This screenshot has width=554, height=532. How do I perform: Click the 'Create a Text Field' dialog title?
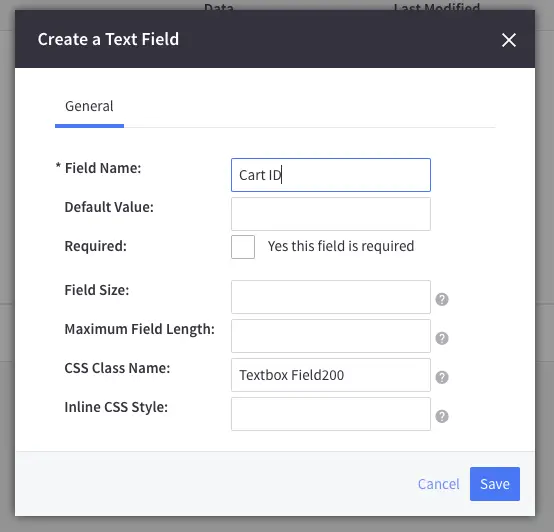[x=108, y=39]
